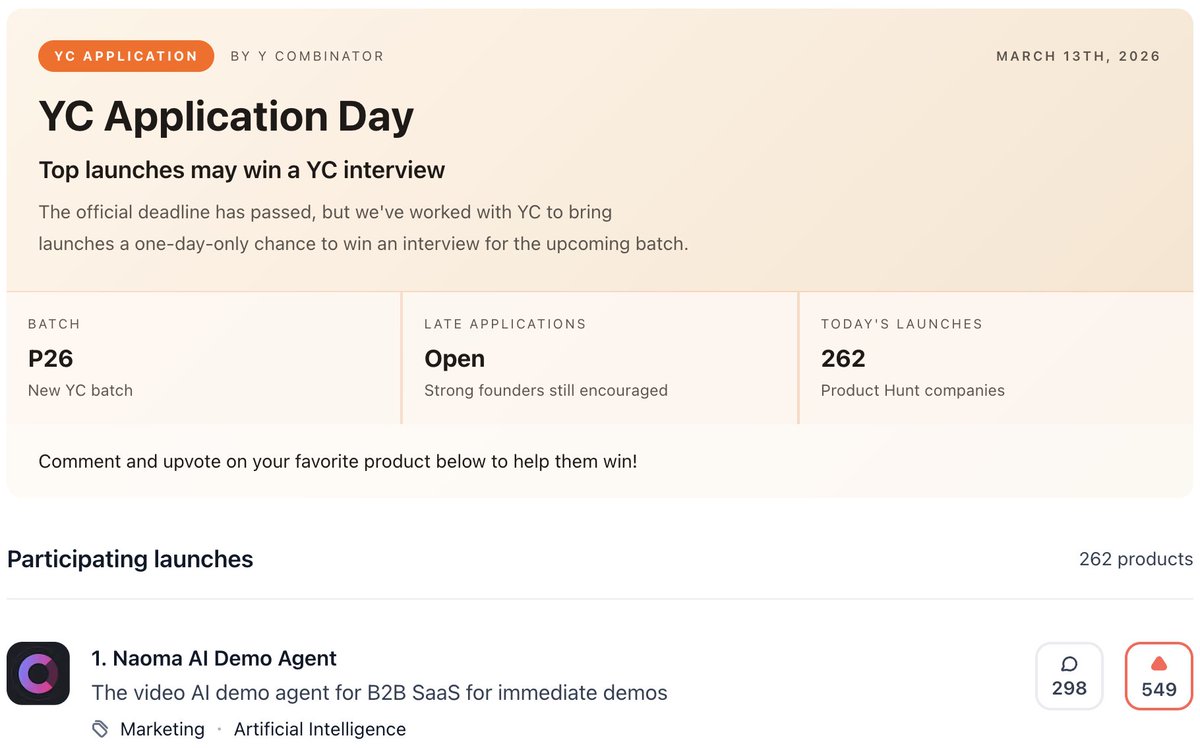Open the 1. Naoma AI Demo Agent title
The image size is (1200, 748).
pyautogui.click(x=214, y=658)
